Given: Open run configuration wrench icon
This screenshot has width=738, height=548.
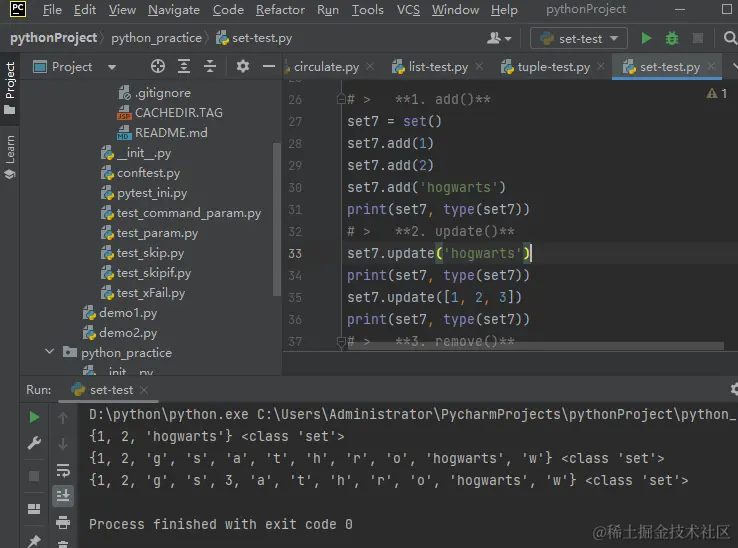Looking at the screenshot, I should 34,443.
